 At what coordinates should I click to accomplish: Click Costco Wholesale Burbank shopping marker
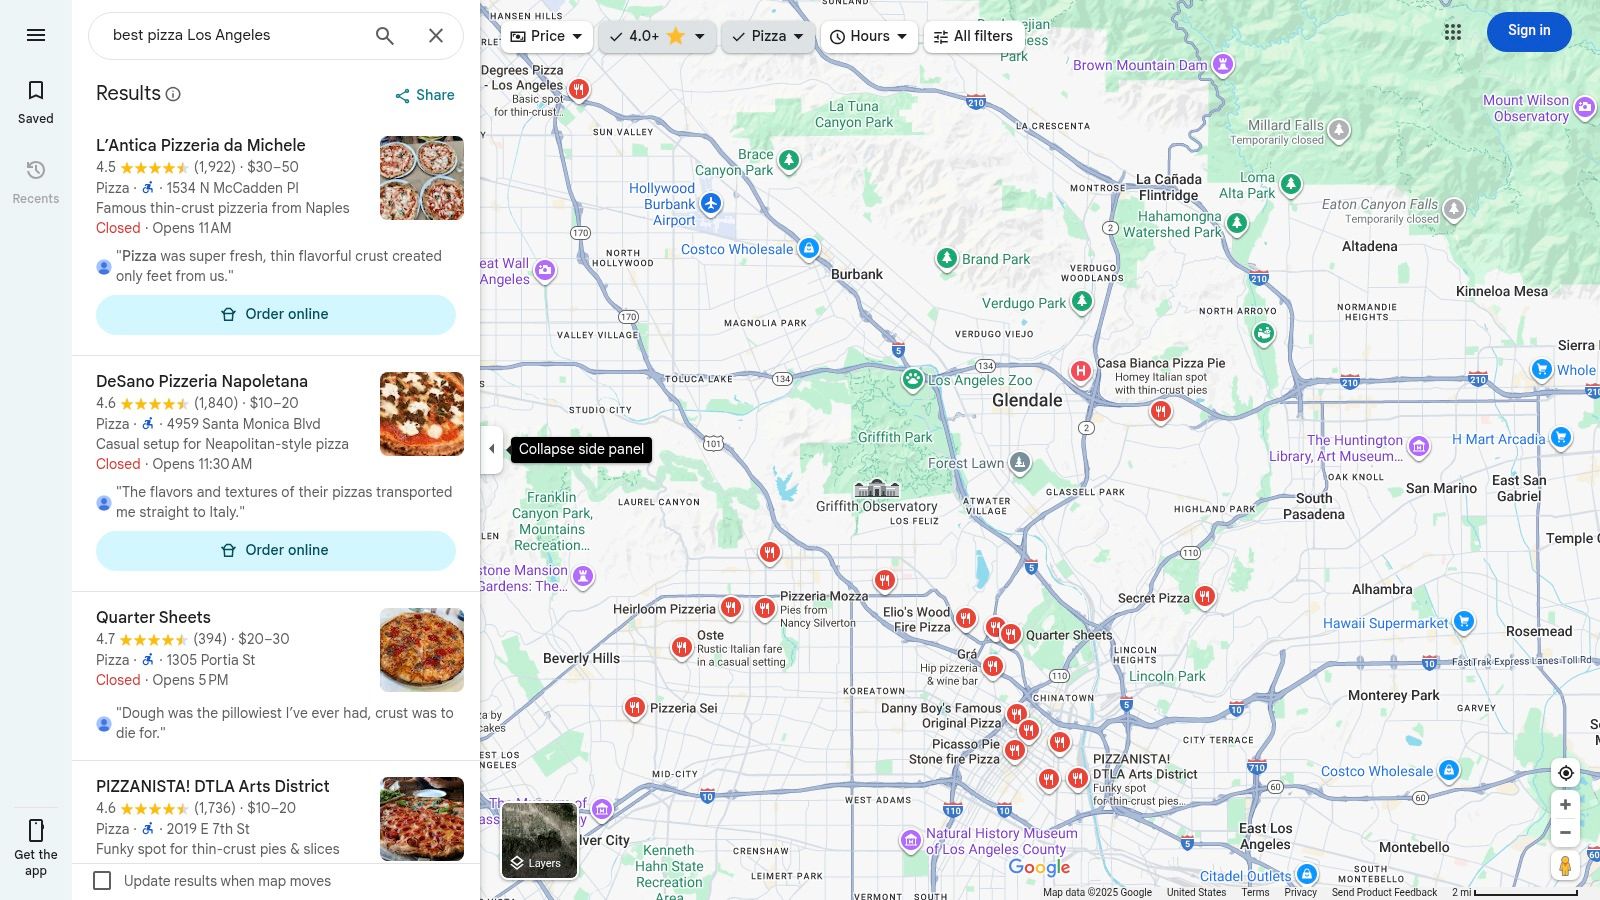(x=809, y=248)
